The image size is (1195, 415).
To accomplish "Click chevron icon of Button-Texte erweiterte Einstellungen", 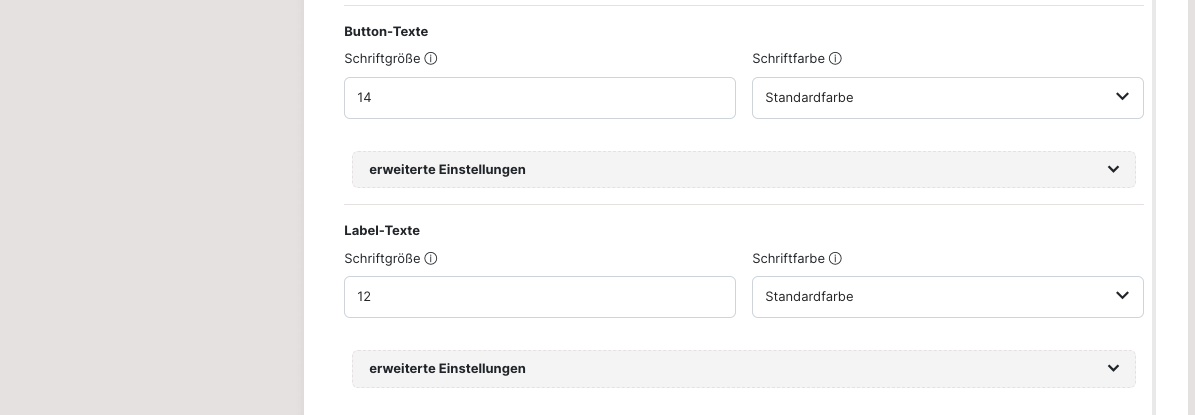I will [x=1113, y=170].
